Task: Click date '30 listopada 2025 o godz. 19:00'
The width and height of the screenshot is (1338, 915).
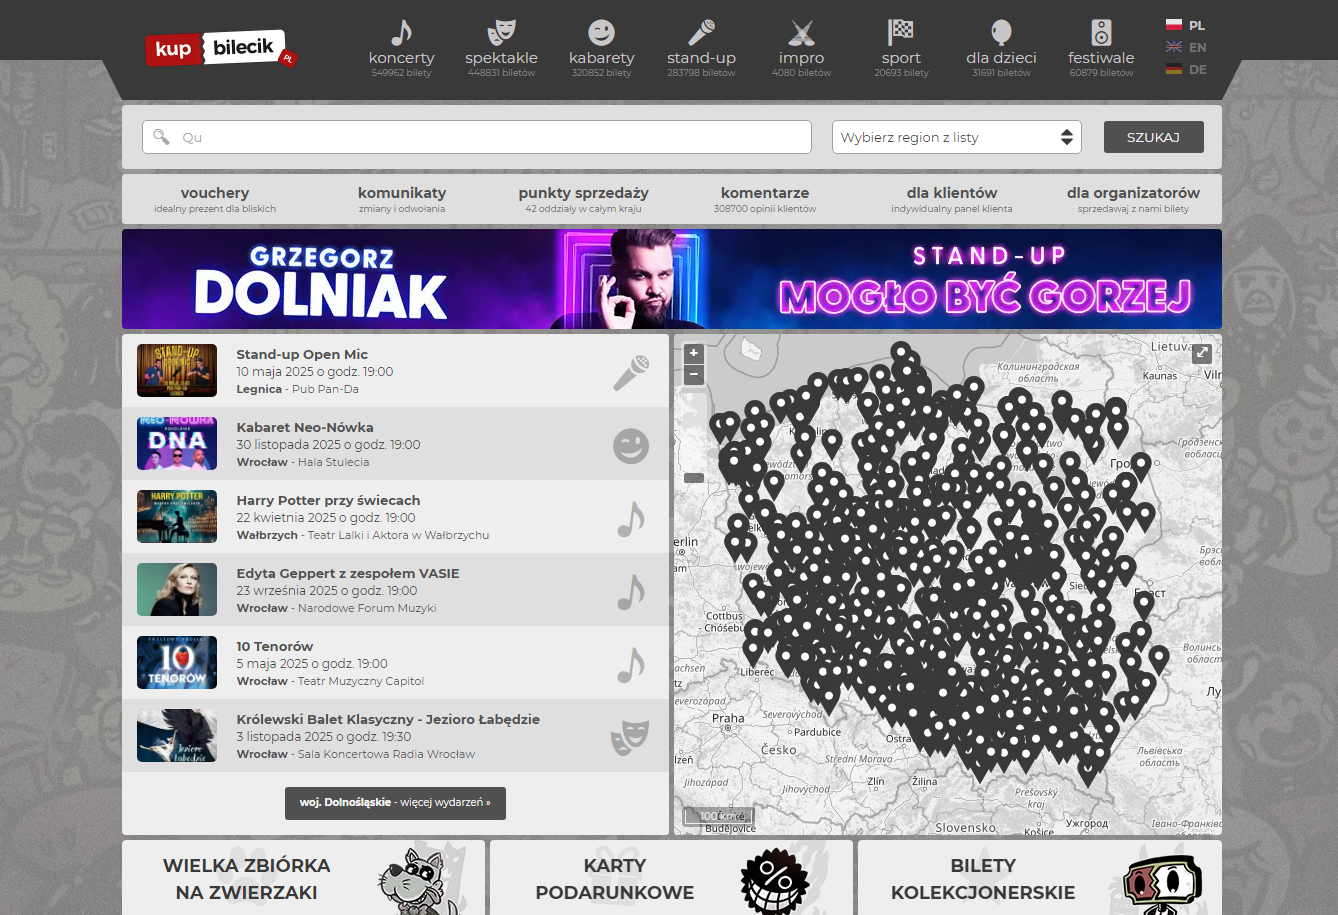Action: point(328,445)
